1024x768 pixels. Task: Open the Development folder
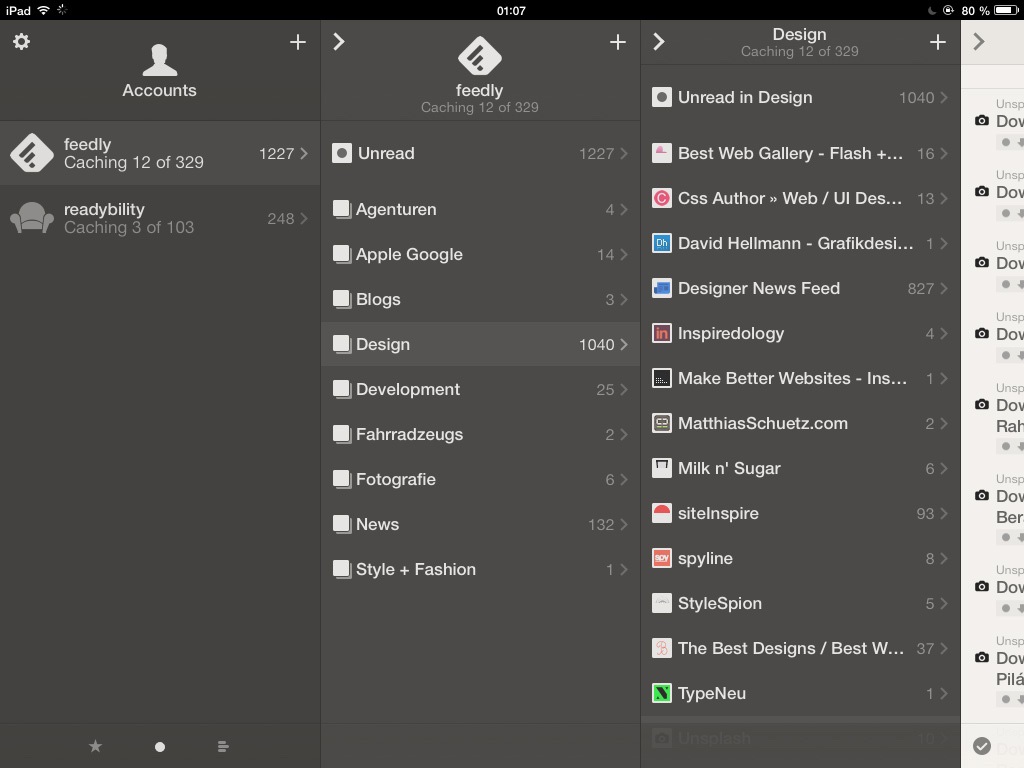(x=480, y=389)
